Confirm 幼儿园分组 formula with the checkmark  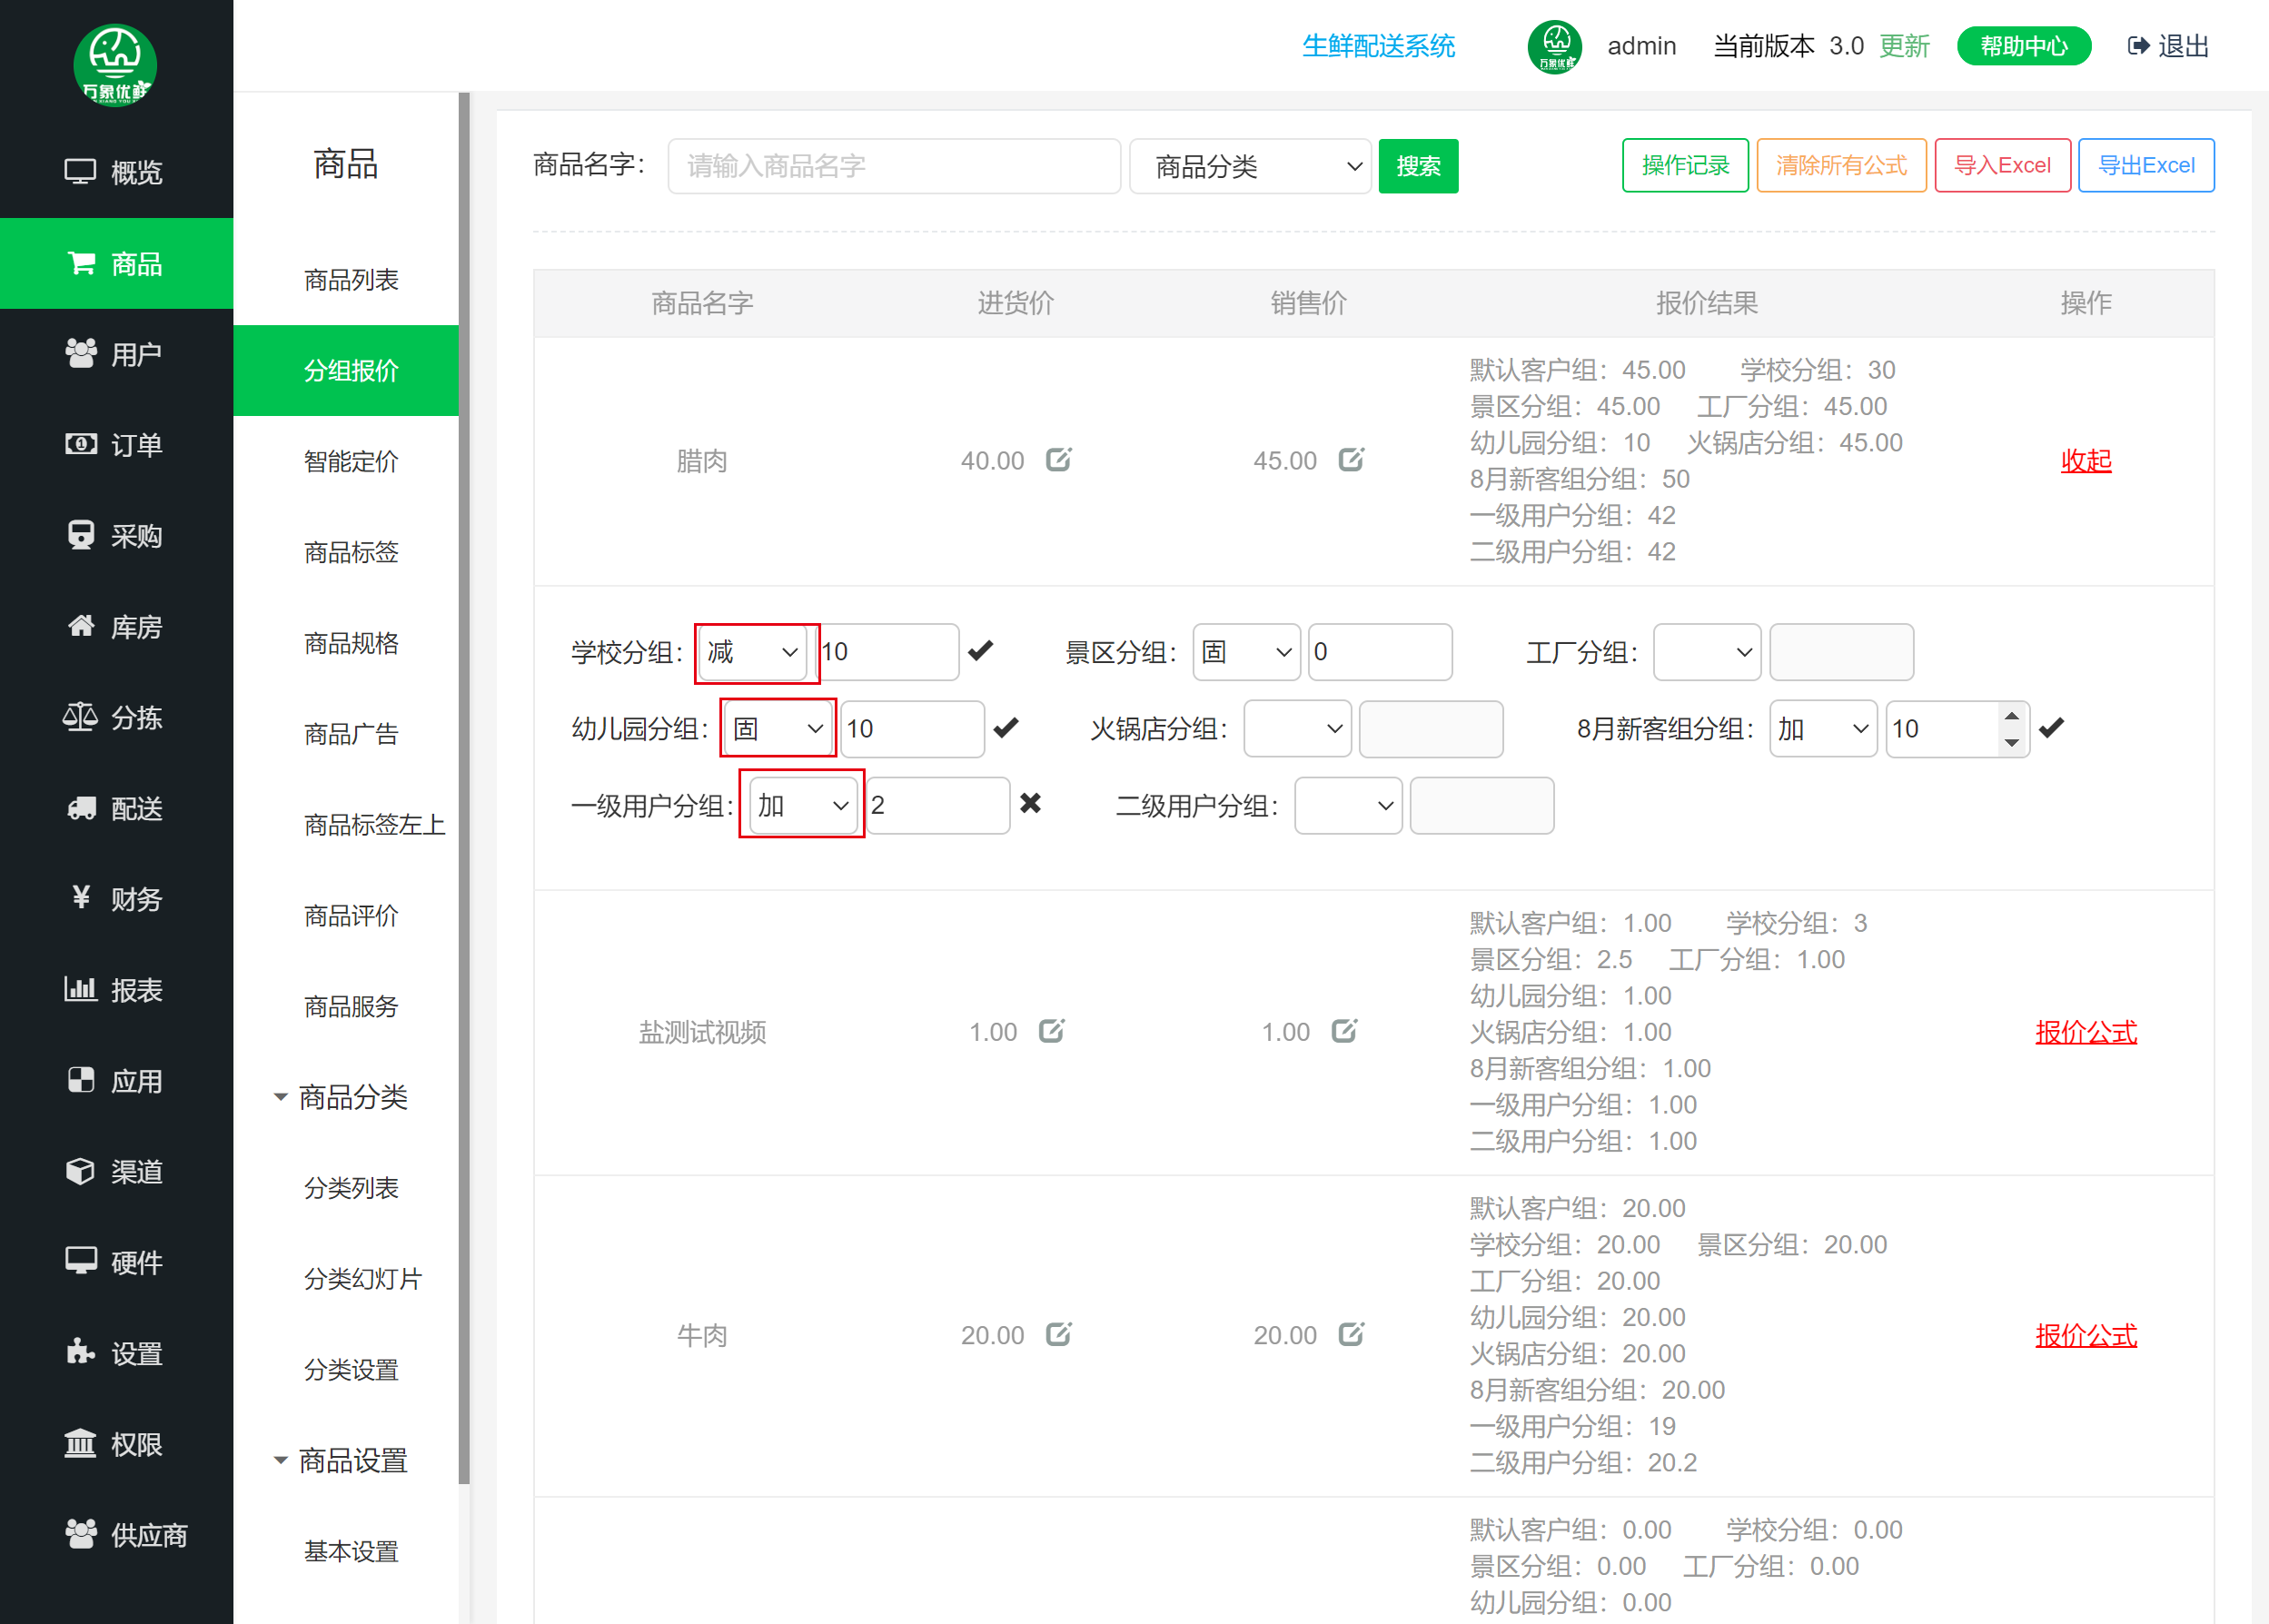click(1006, 728)
